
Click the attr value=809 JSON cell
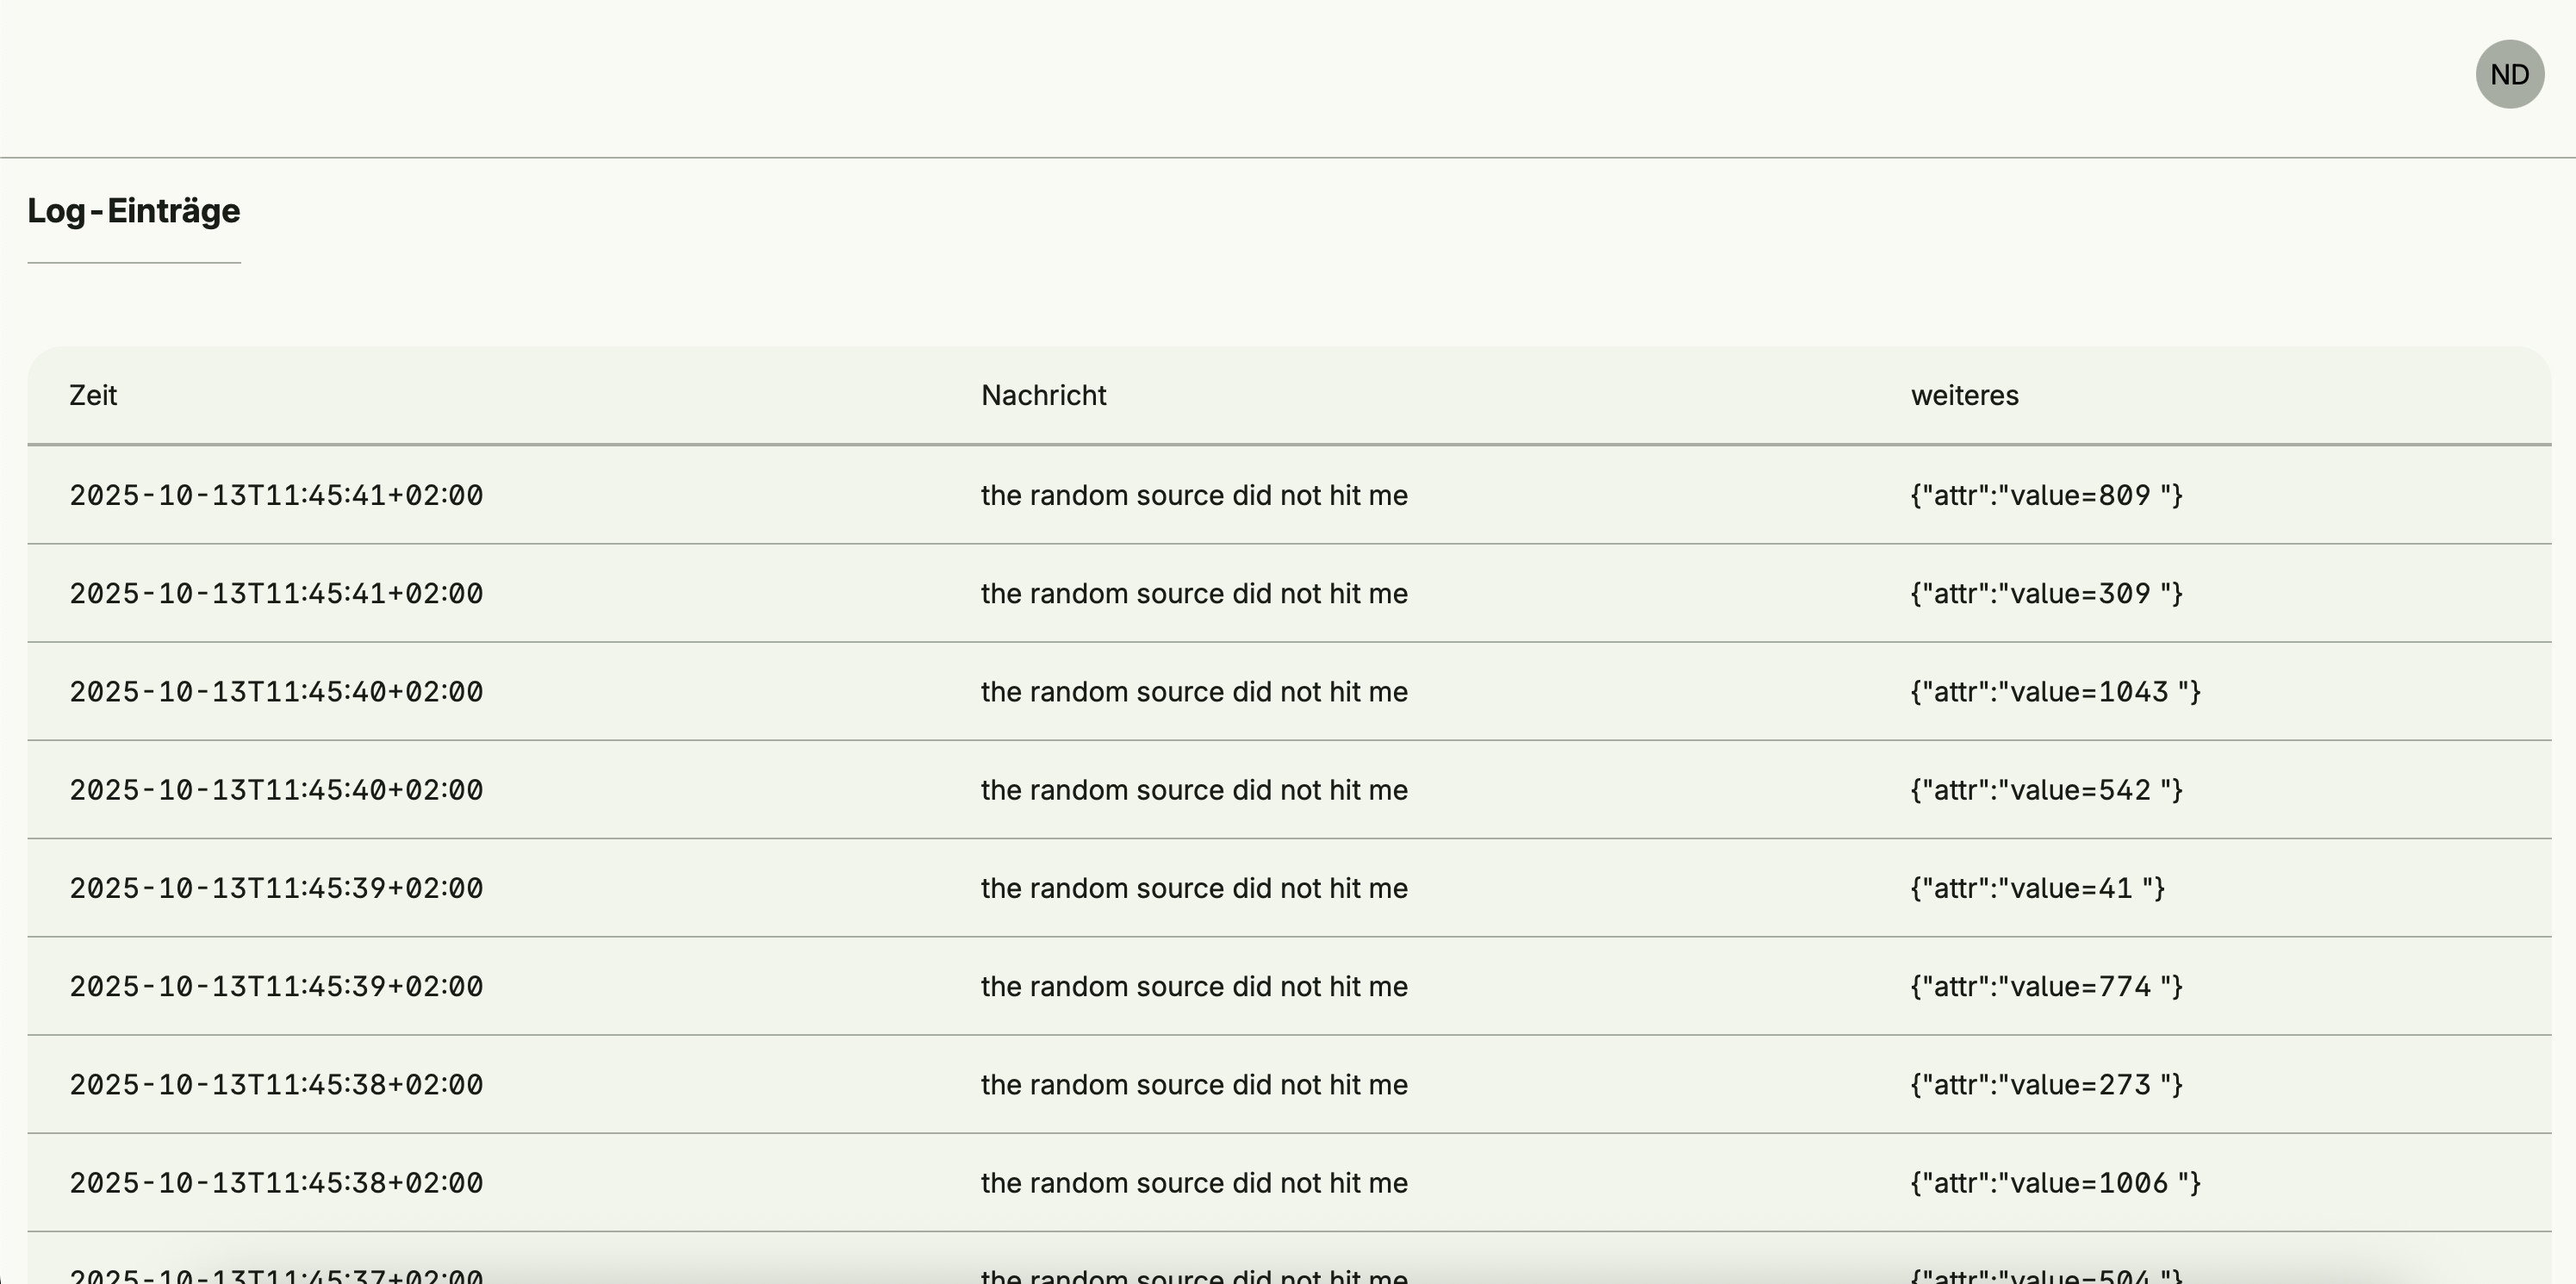coord(2046,496)
